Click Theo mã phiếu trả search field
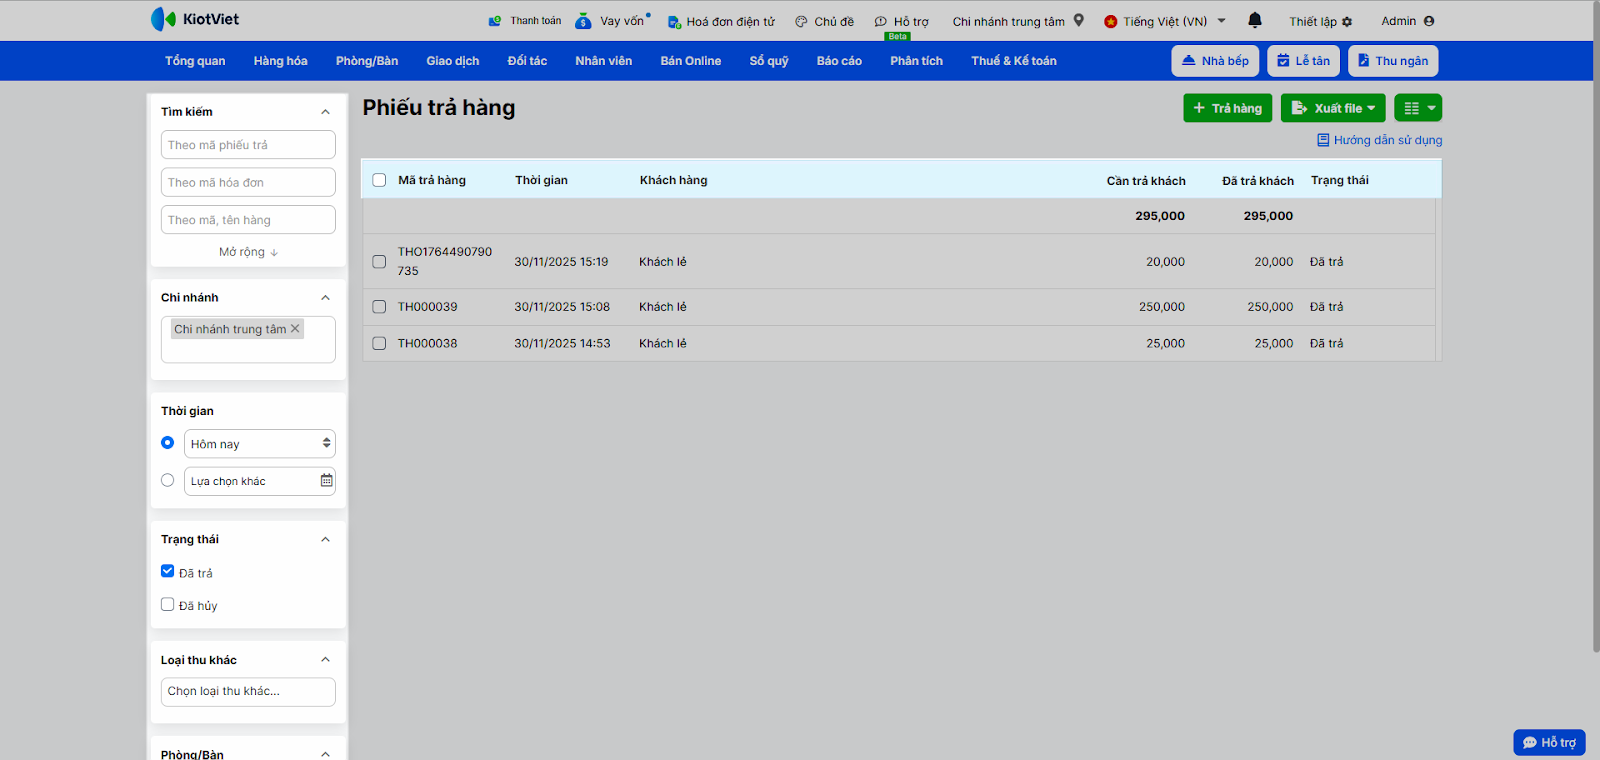 coord(248,145)
